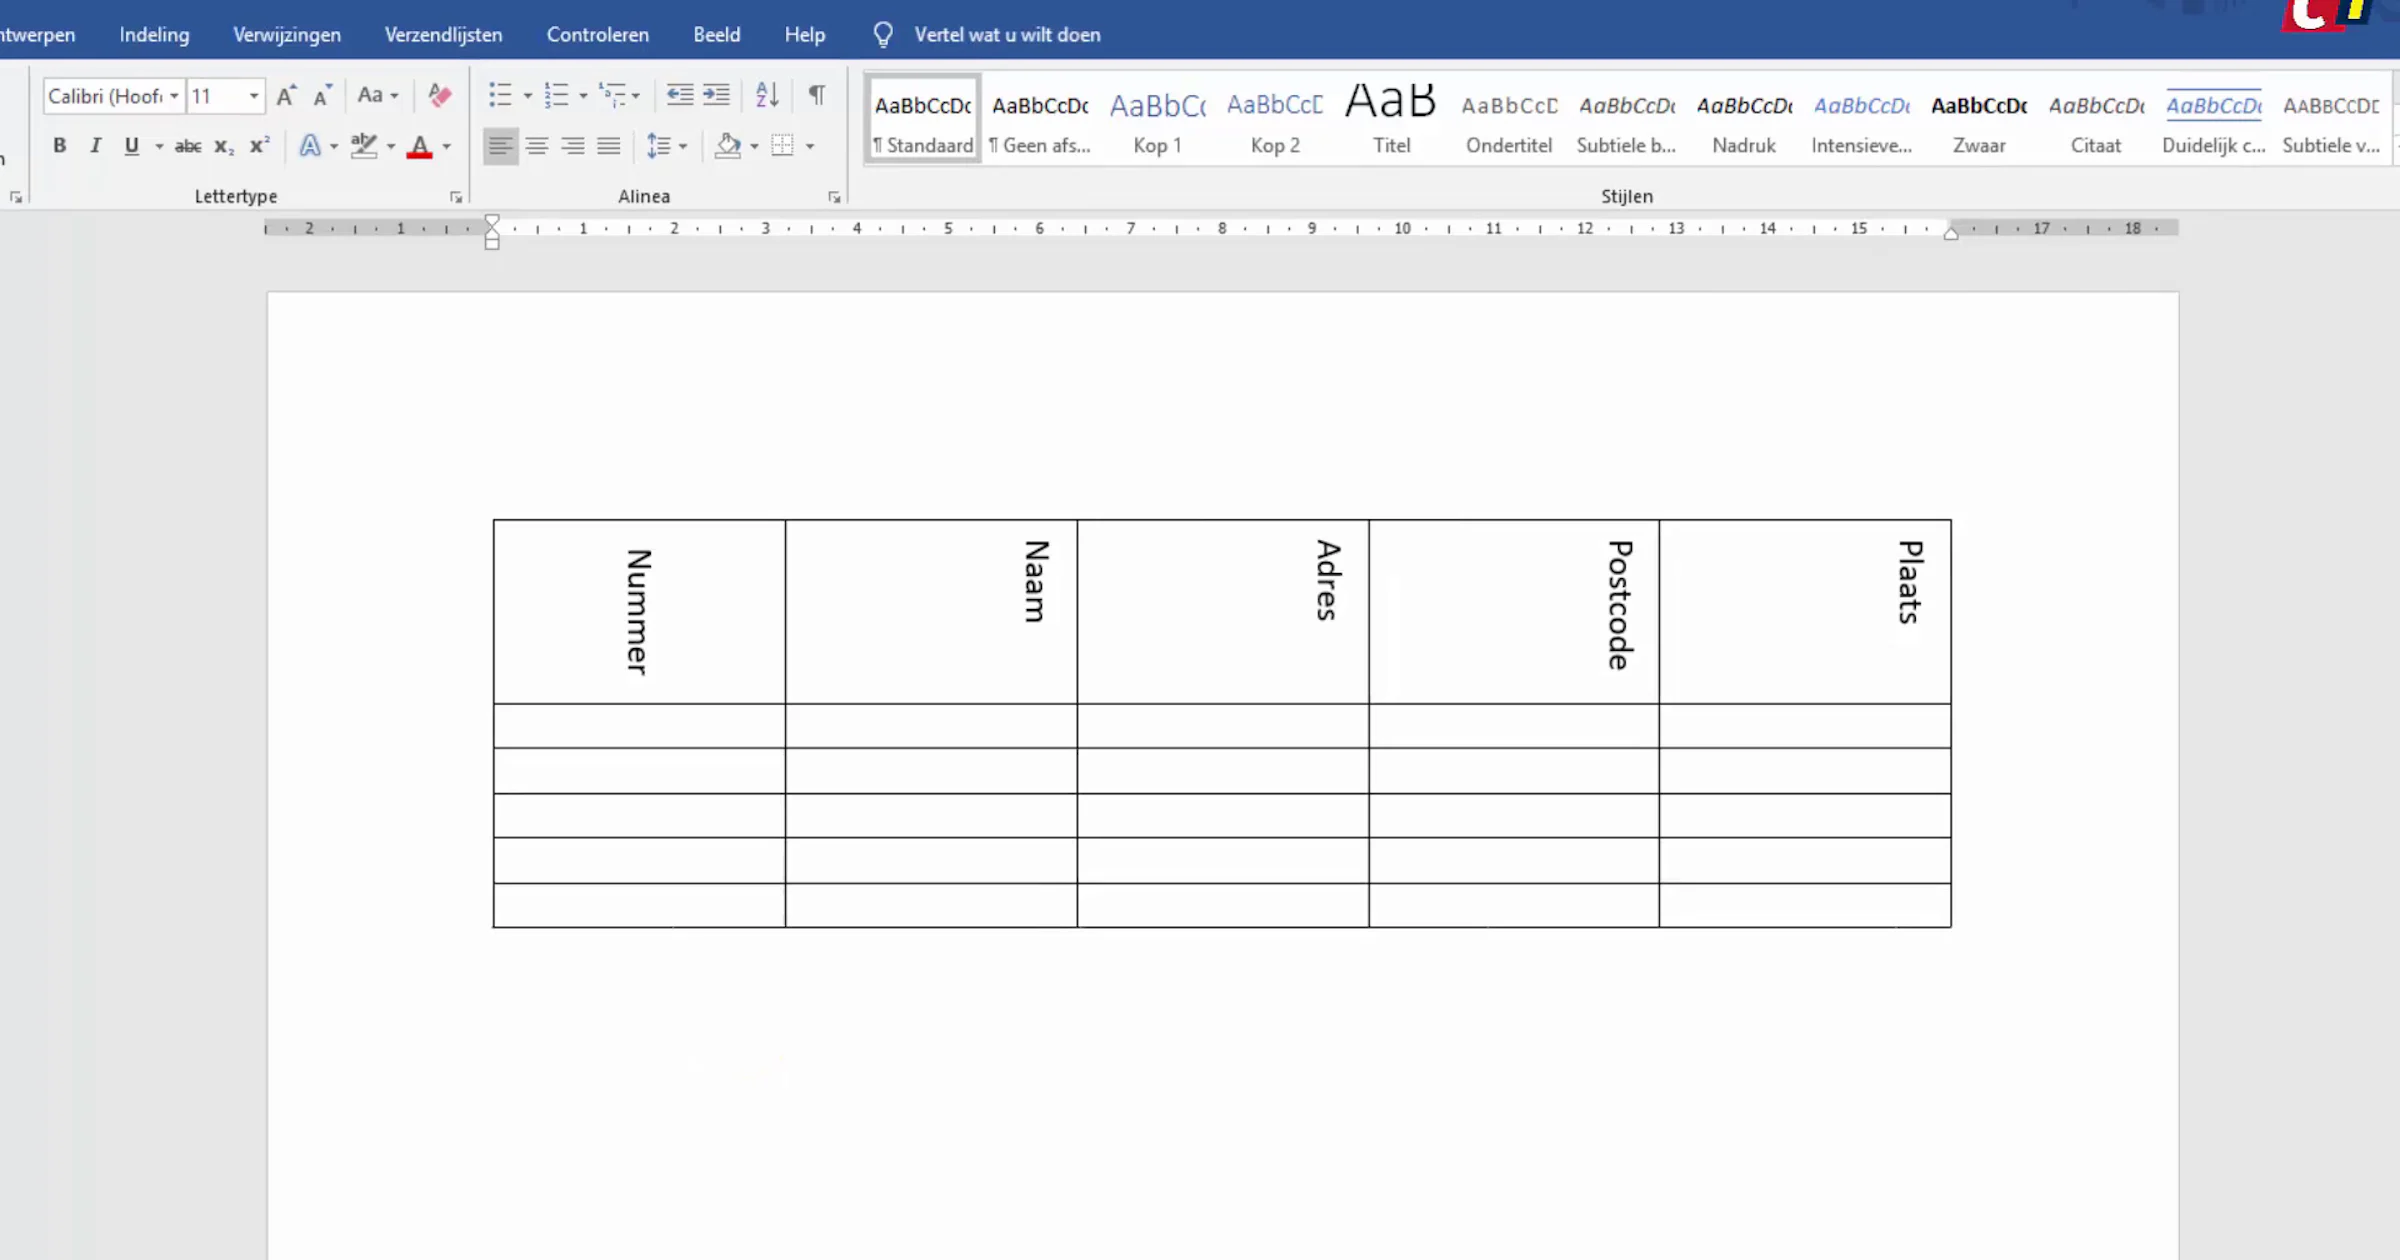Viewport: 2400px width, 1260px height.
Task: Apply the Titel style
Action: coord(1392,118)
